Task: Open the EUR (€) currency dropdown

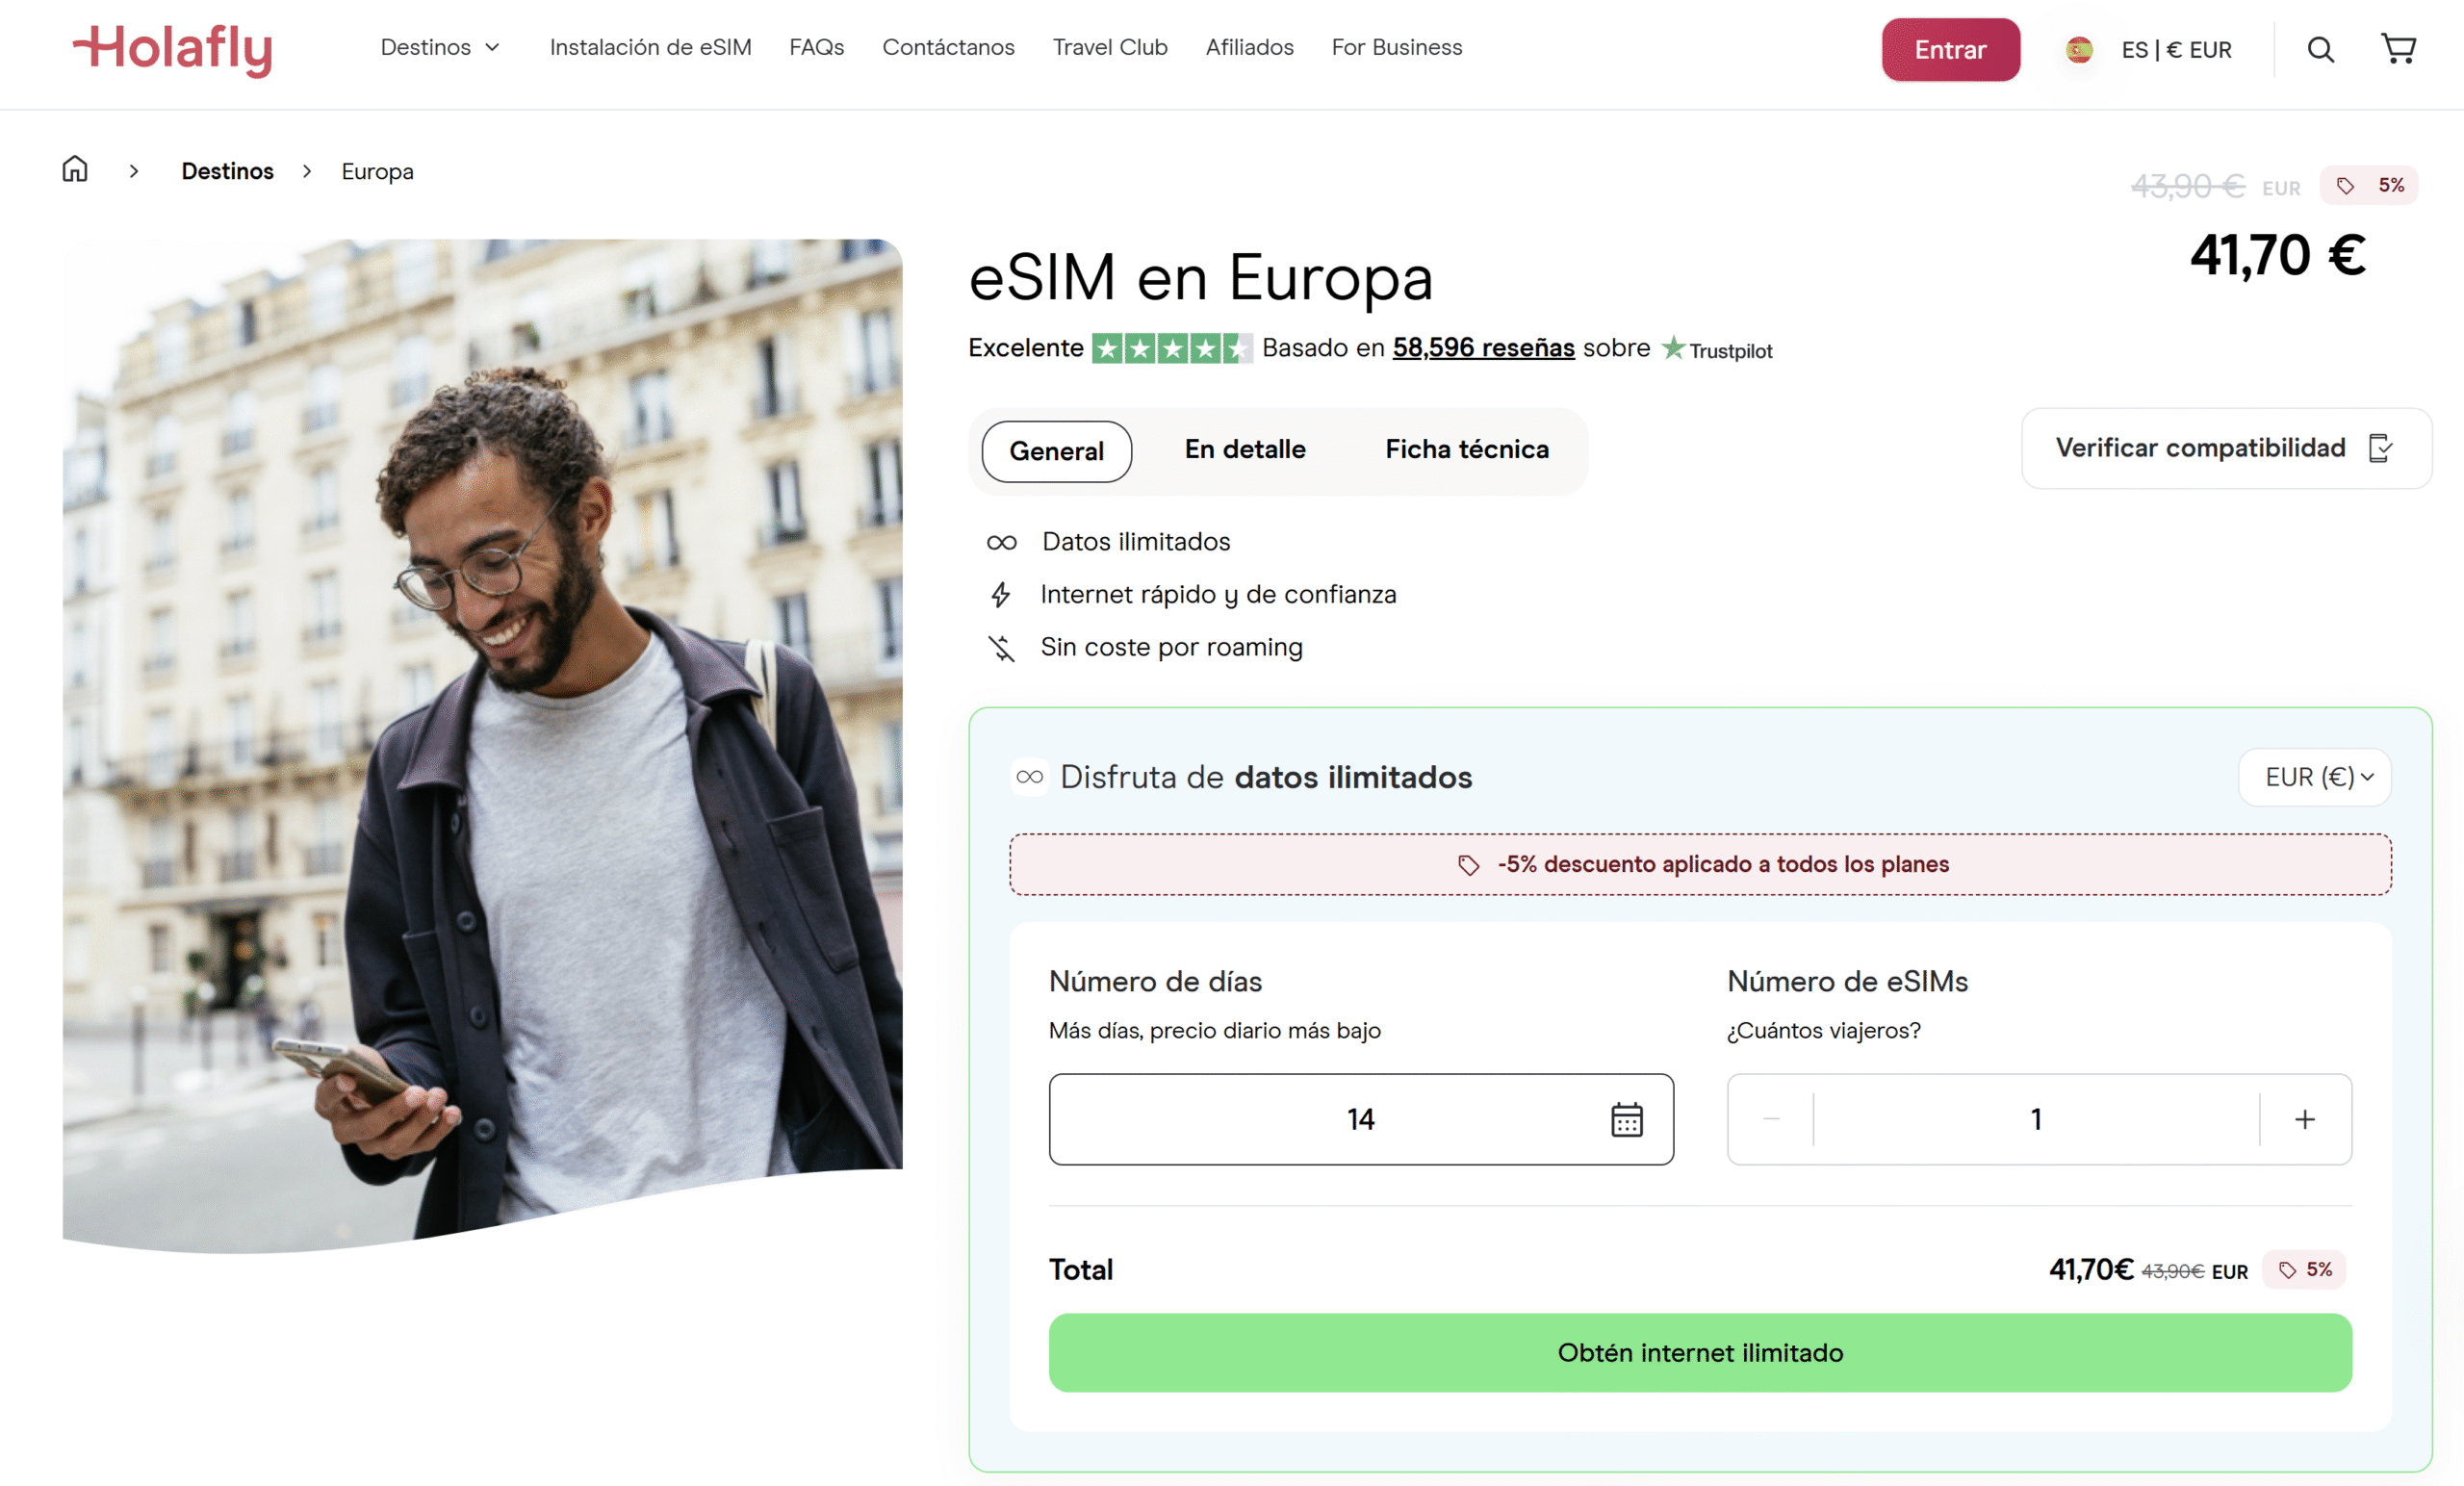Action: [x=2316, y=777]
